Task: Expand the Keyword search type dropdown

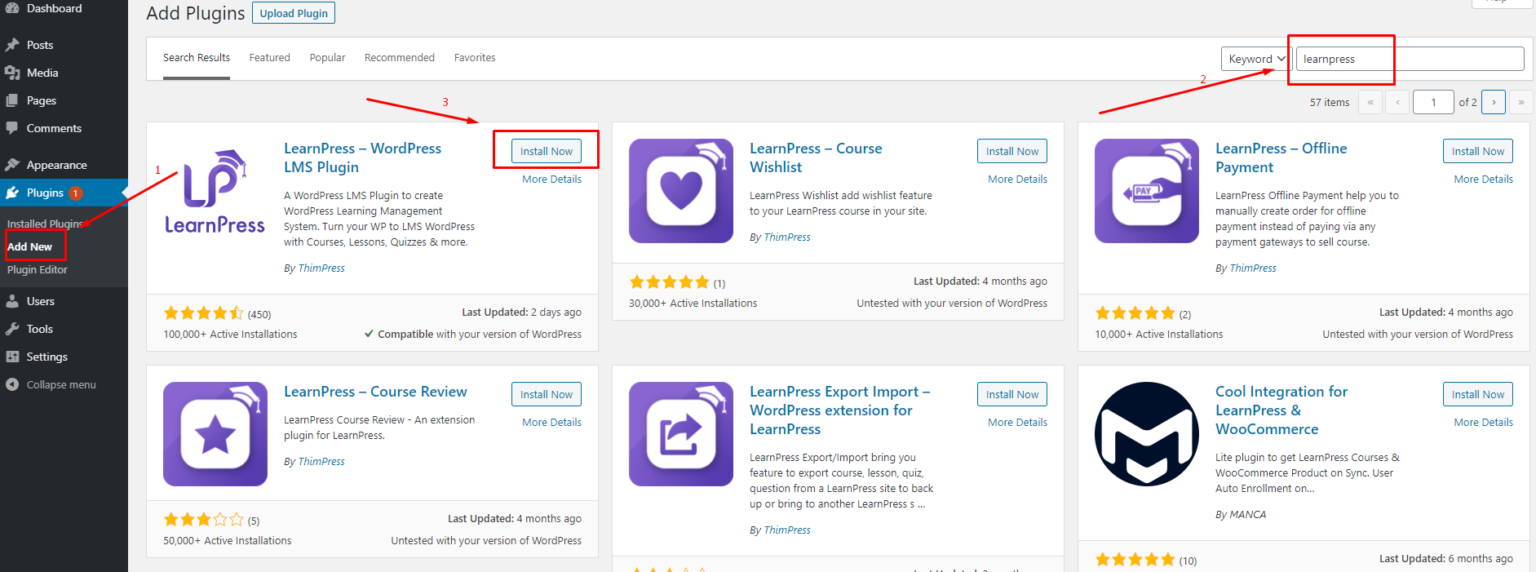Action: pos(1256,59)
